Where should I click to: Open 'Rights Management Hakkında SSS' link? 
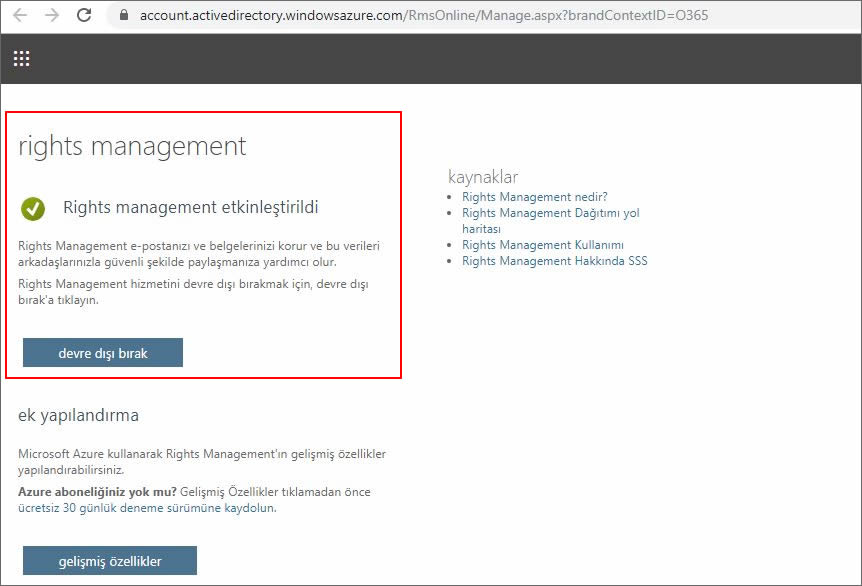pos(555,261)
